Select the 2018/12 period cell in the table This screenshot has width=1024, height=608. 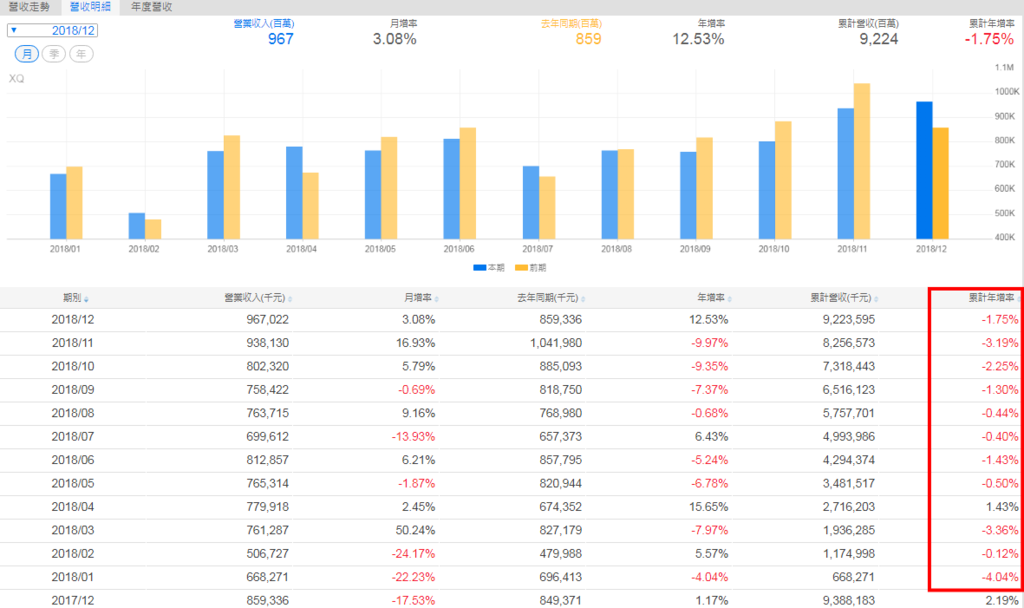[72, 319]
